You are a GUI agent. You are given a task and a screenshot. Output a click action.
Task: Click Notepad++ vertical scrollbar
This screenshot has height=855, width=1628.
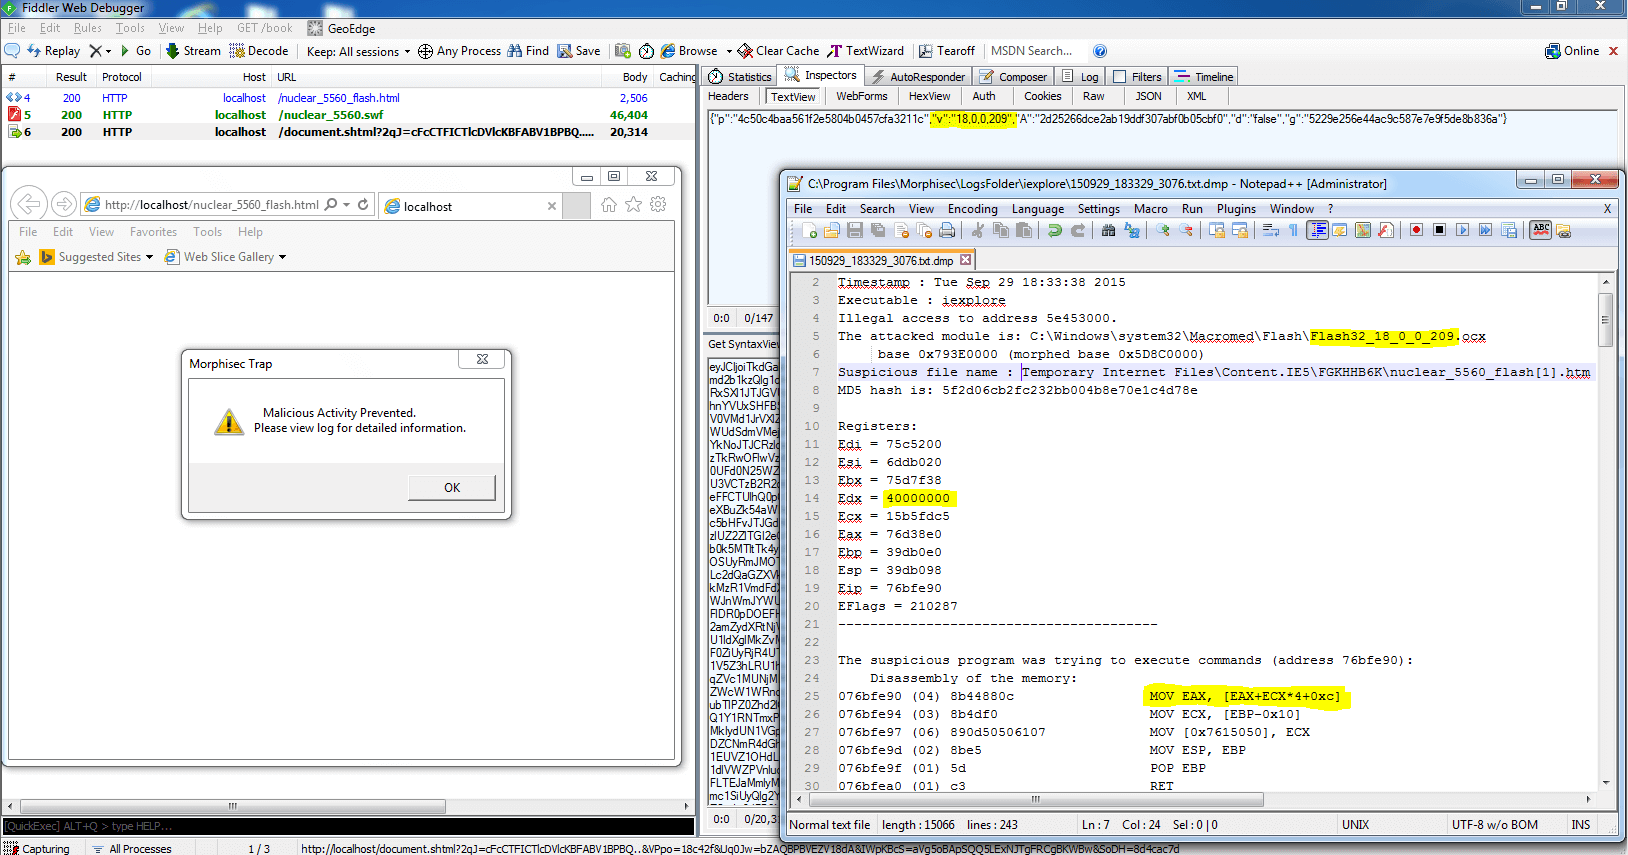(1605, 531)
